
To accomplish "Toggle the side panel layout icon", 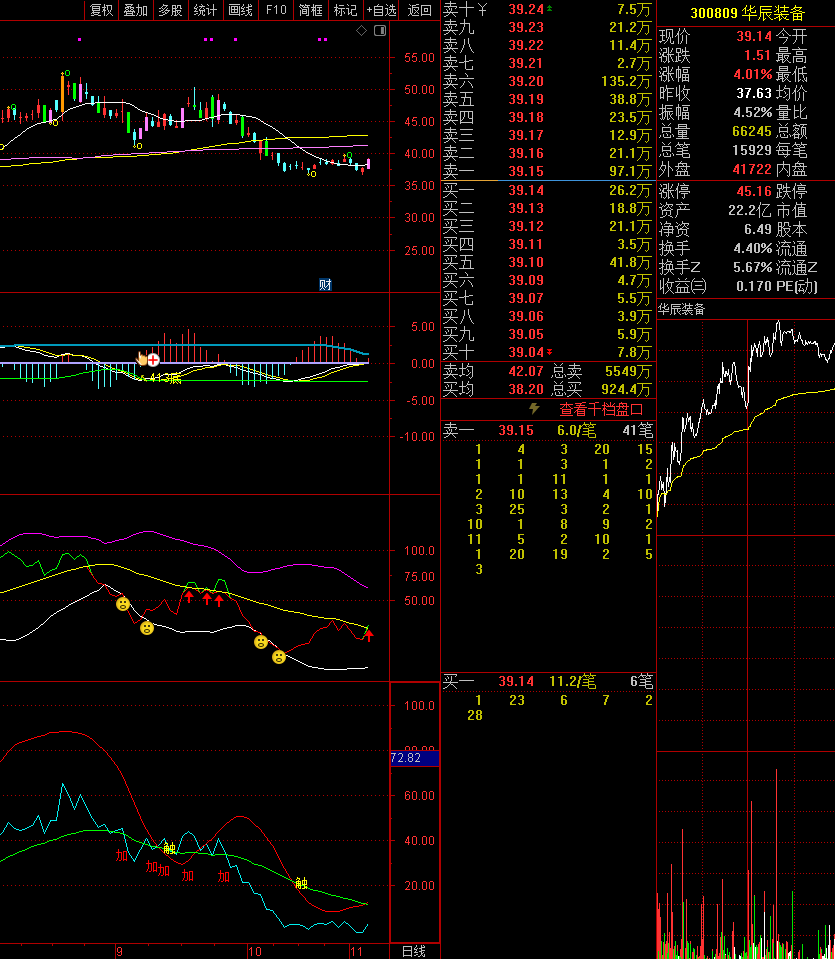I will (379, 31).
